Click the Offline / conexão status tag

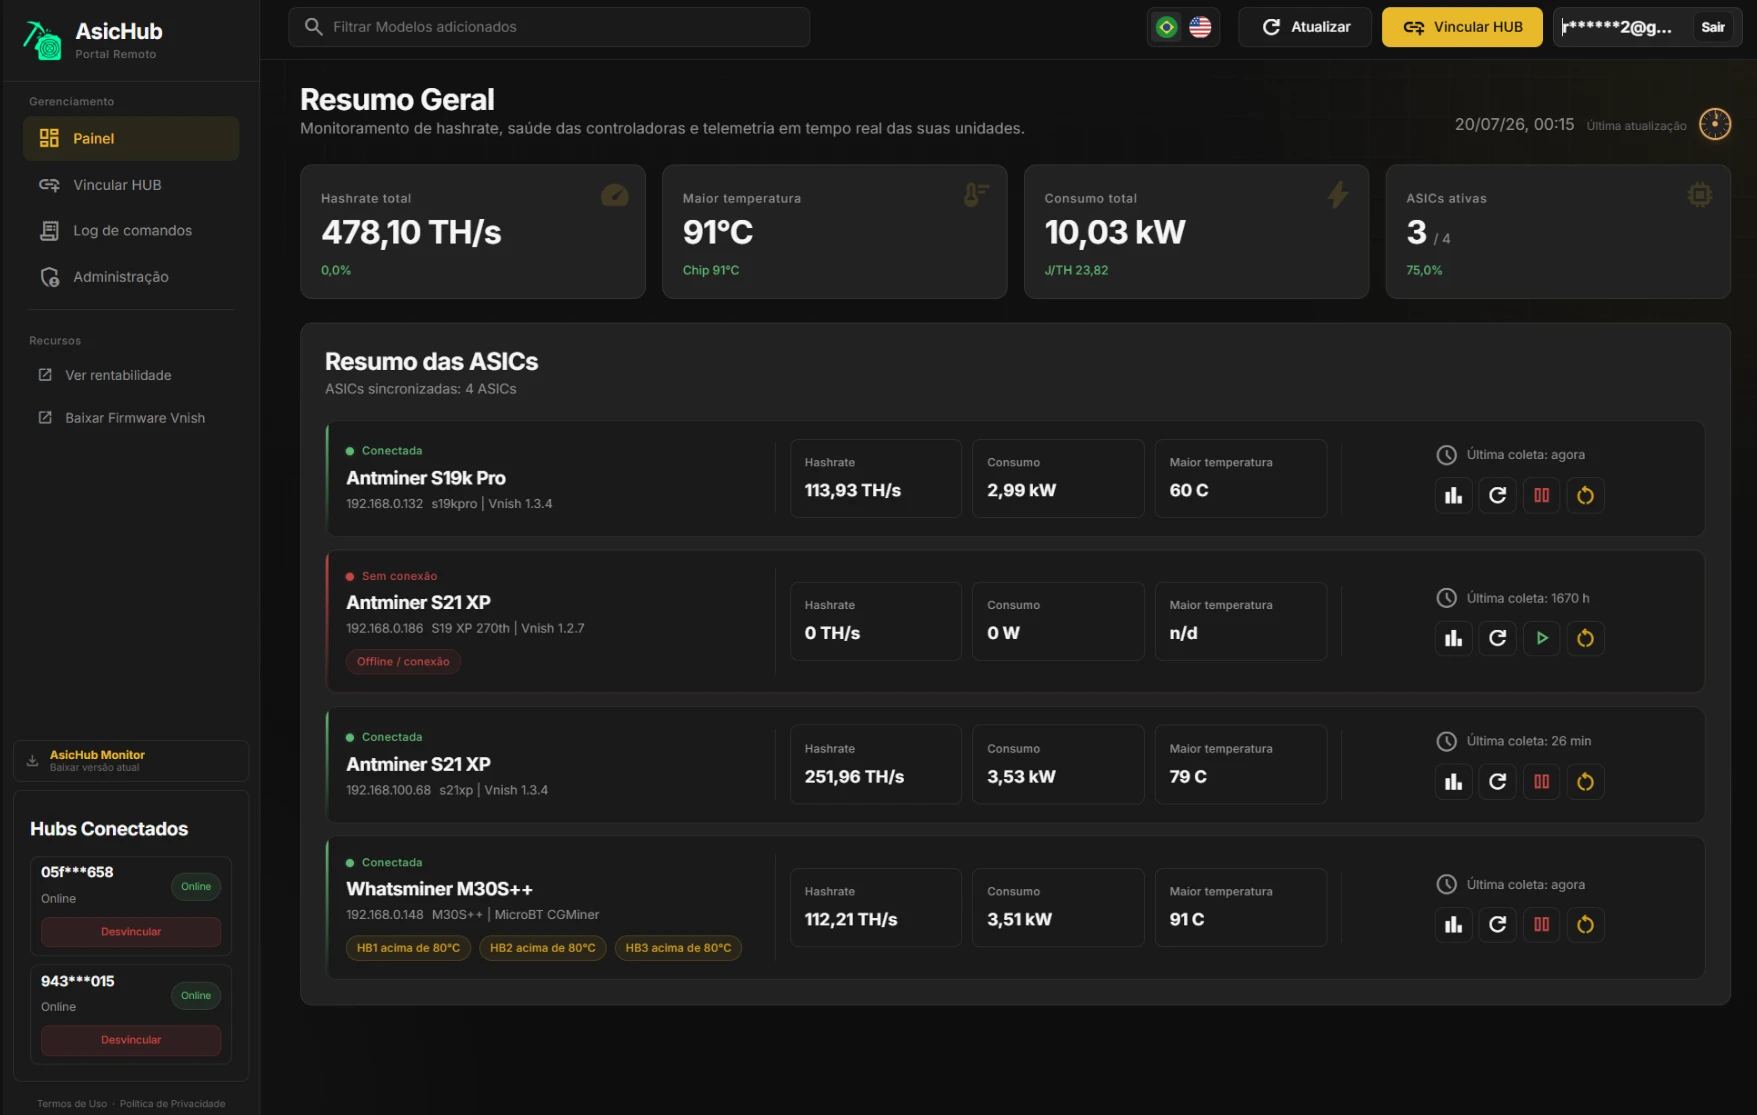coord(403,662)
